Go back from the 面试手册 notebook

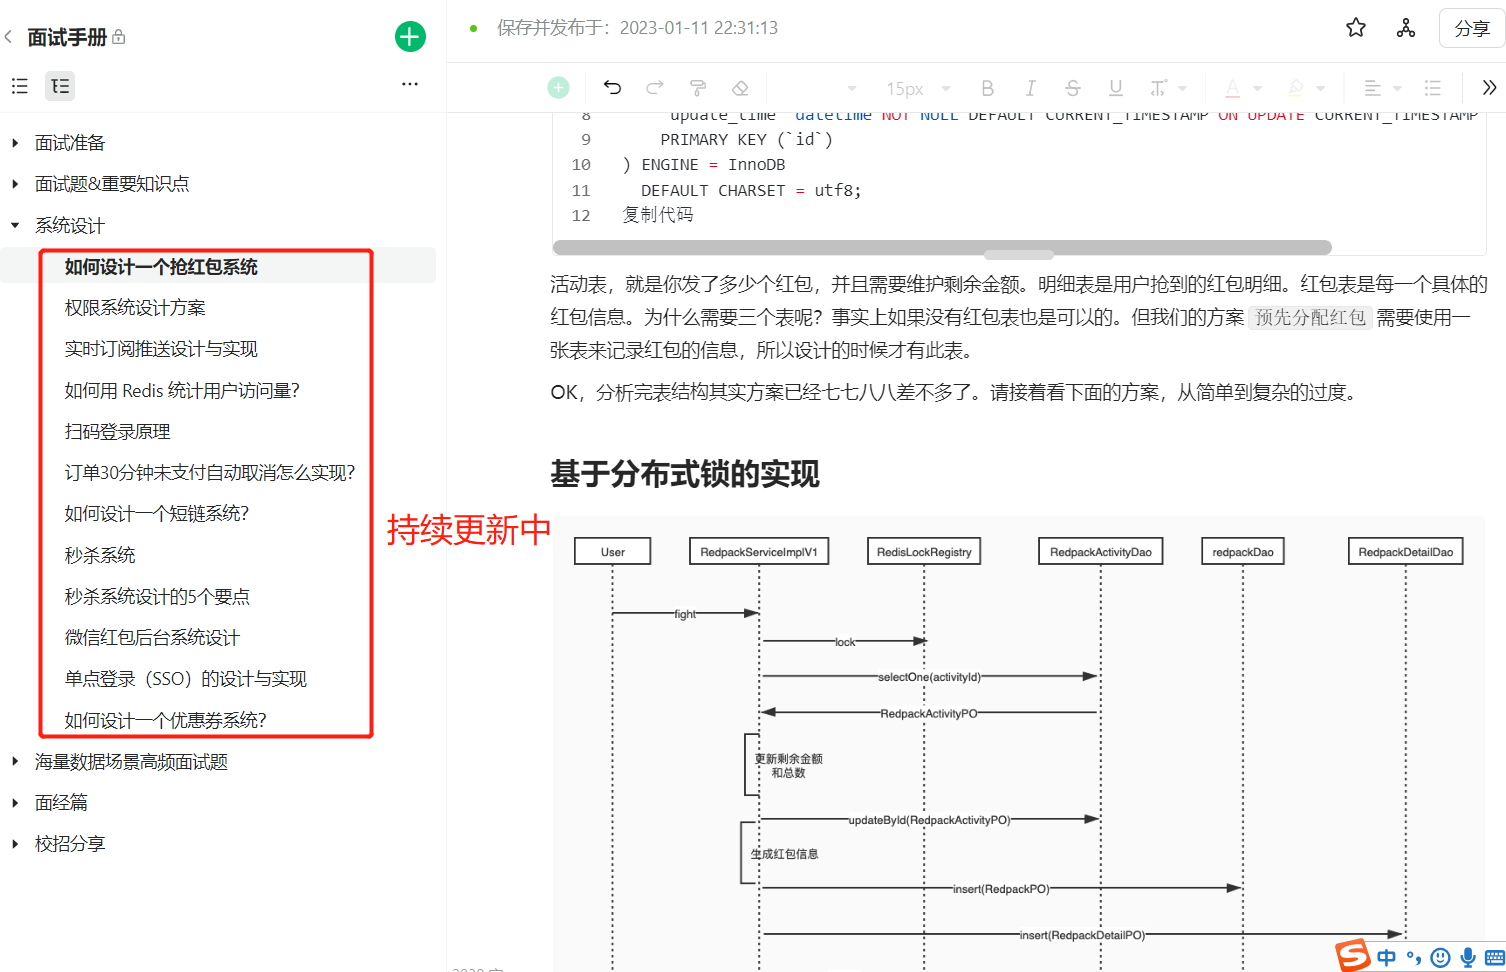[9, 37]
